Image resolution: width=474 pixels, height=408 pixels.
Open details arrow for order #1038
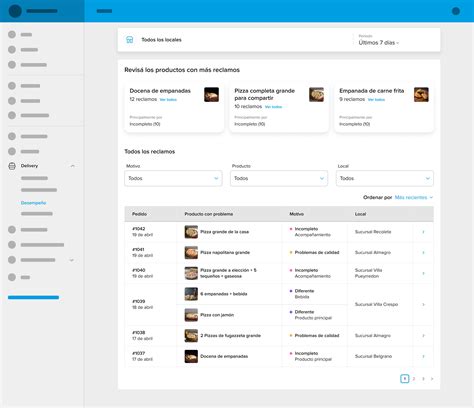pyautogui.click(x=423, y=336)
